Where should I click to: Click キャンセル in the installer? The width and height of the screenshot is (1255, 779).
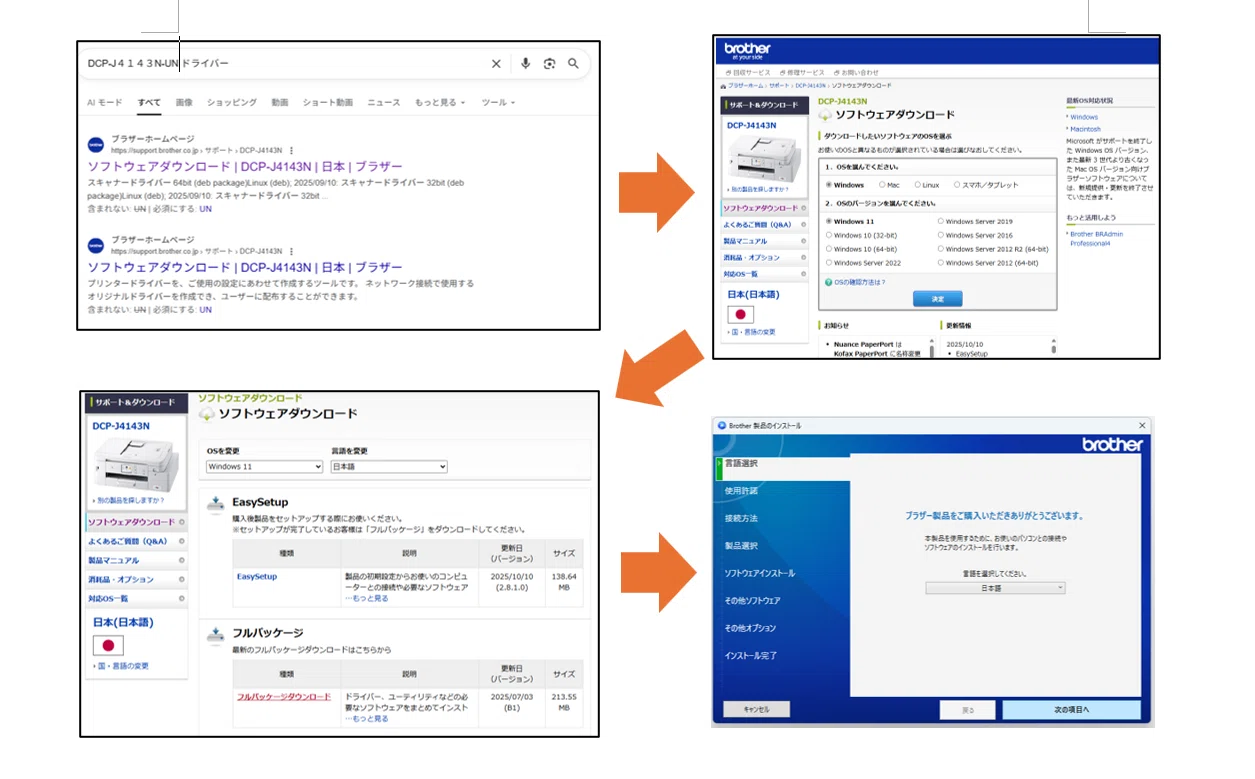(757, 710)
